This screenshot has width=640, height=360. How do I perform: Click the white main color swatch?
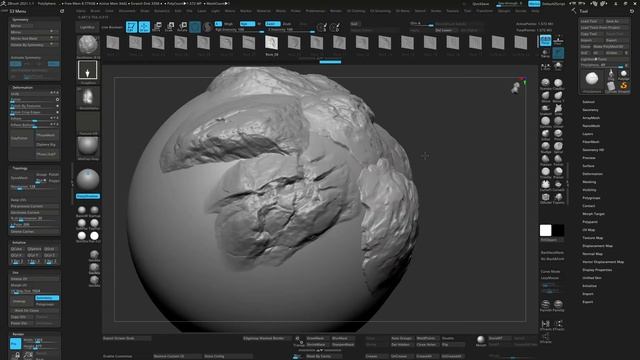[x=545, y=231]
